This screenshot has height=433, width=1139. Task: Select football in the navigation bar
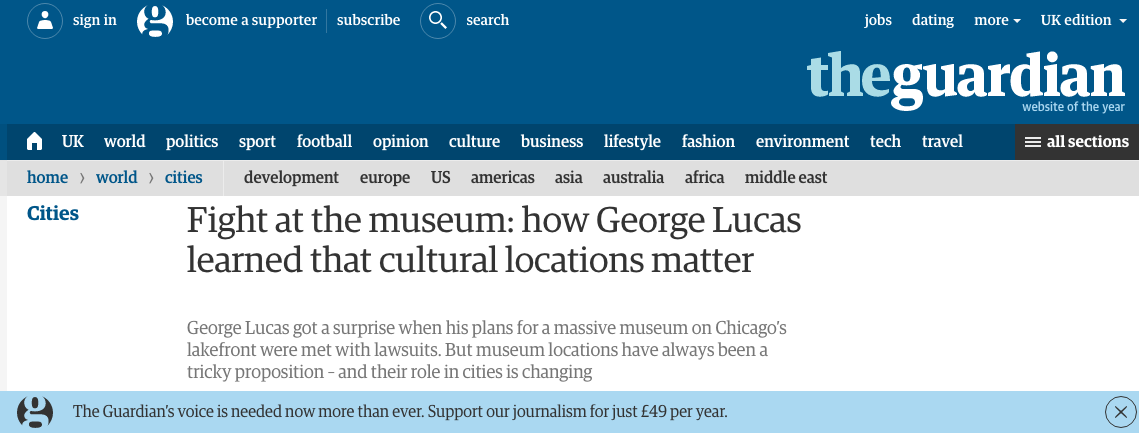tap(324, 142)
